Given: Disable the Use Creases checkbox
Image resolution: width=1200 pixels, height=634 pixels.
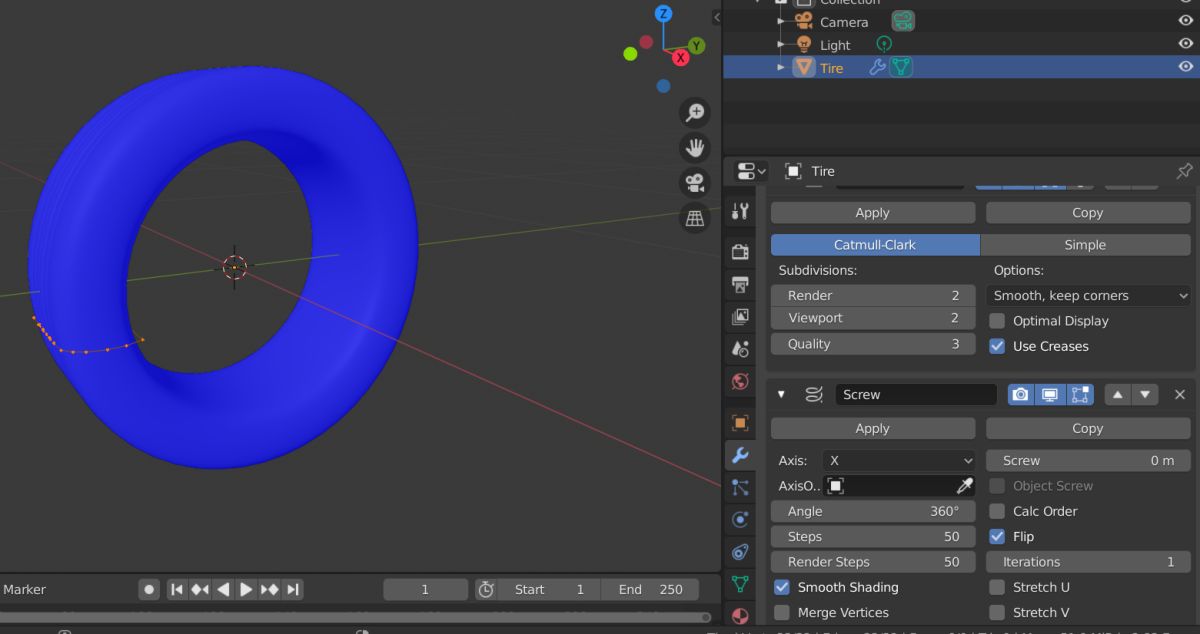Looking at the screenshot, I should tap(997, 346).
